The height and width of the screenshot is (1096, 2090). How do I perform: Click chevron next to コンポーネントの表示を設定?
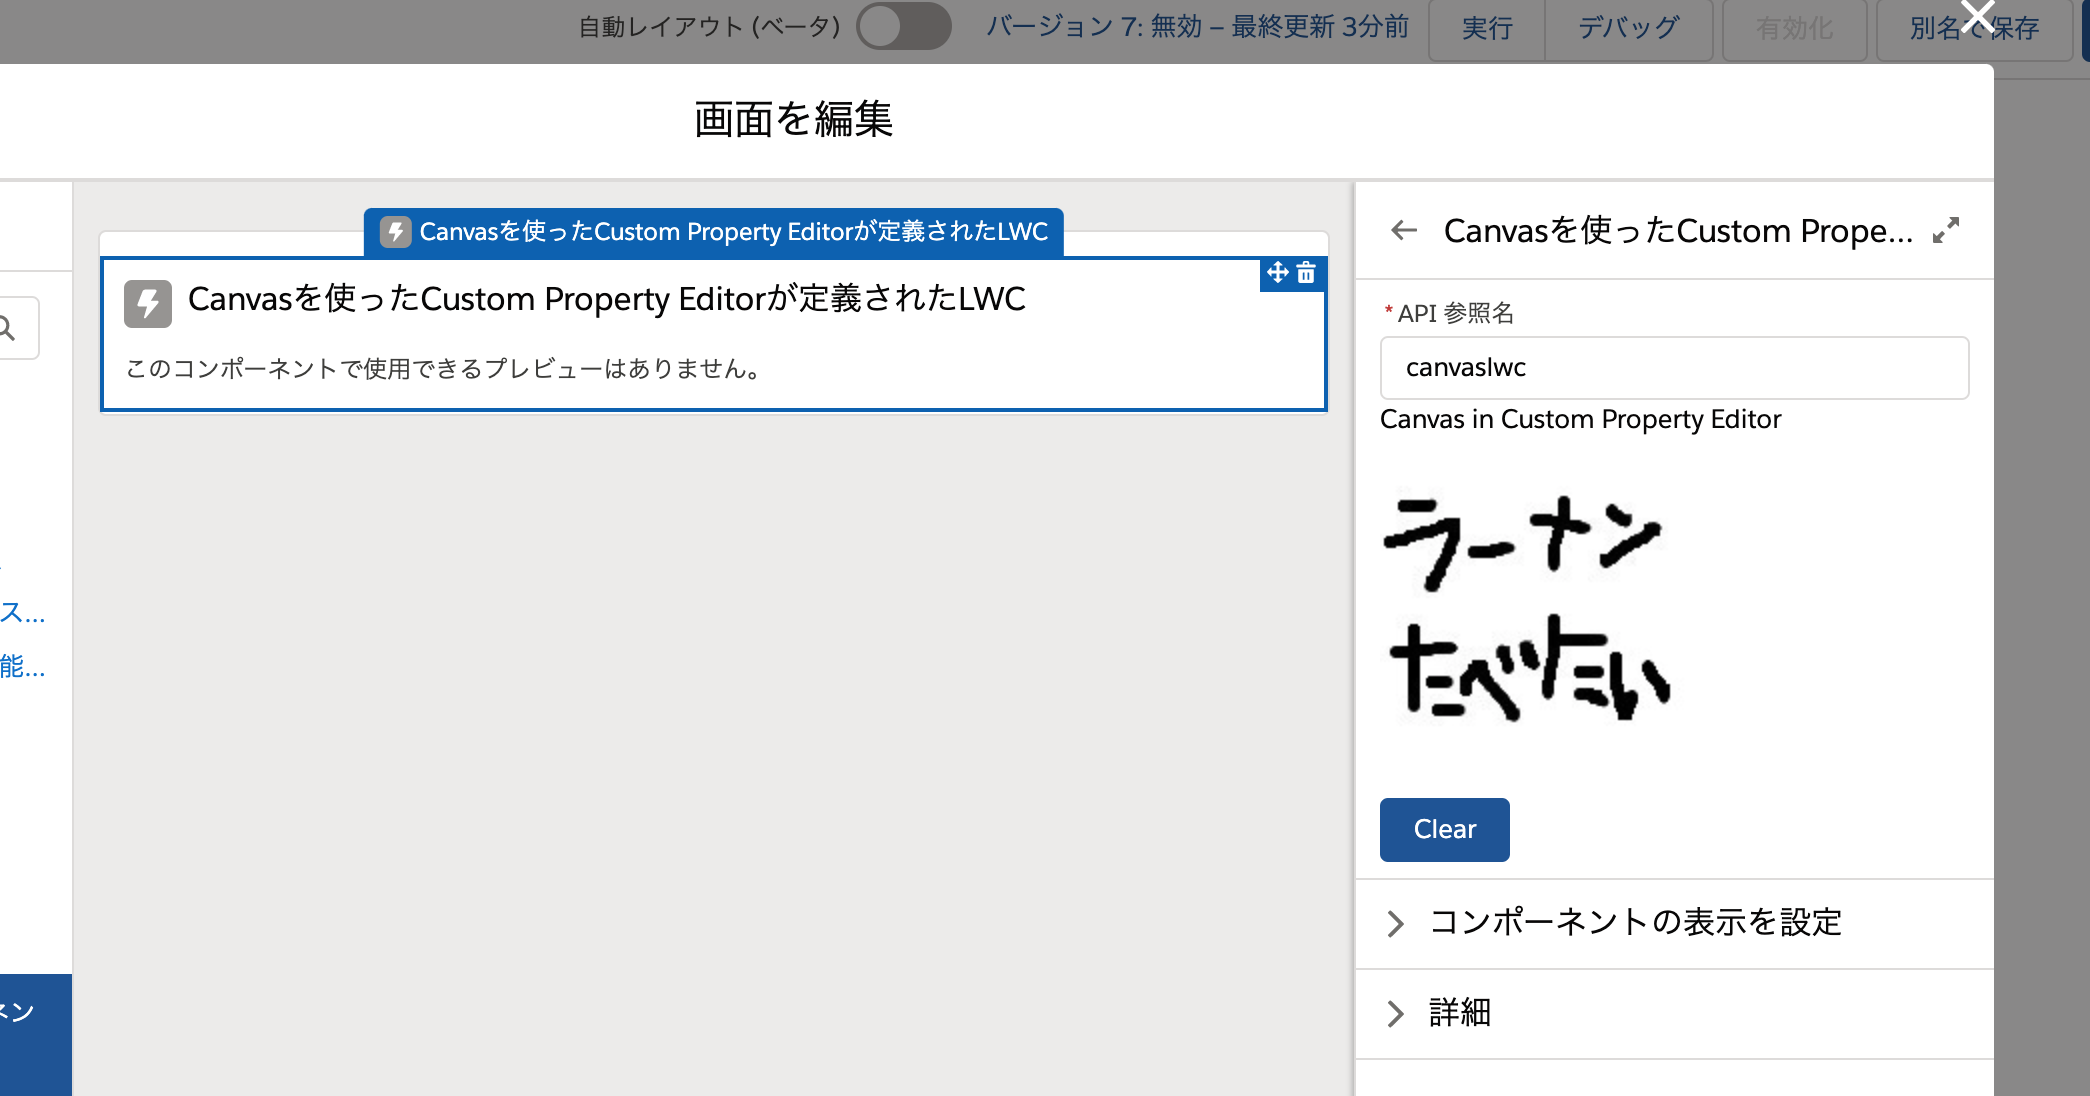tap(1396, 923)
